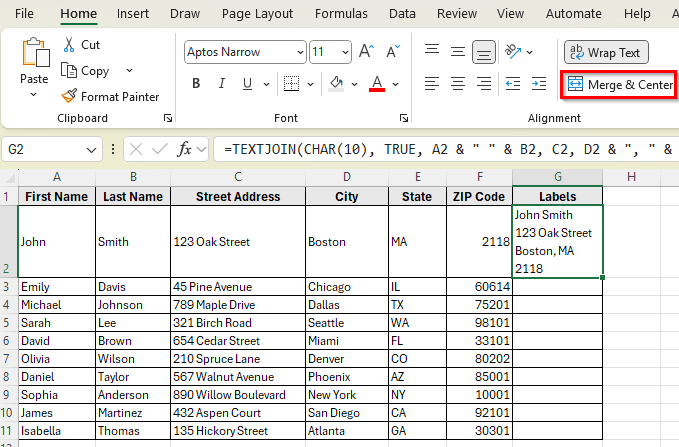679x447 pixels.
Task: Open the Formulas ribbon tab
Action: pyautogui.click(x=341, y=14)
